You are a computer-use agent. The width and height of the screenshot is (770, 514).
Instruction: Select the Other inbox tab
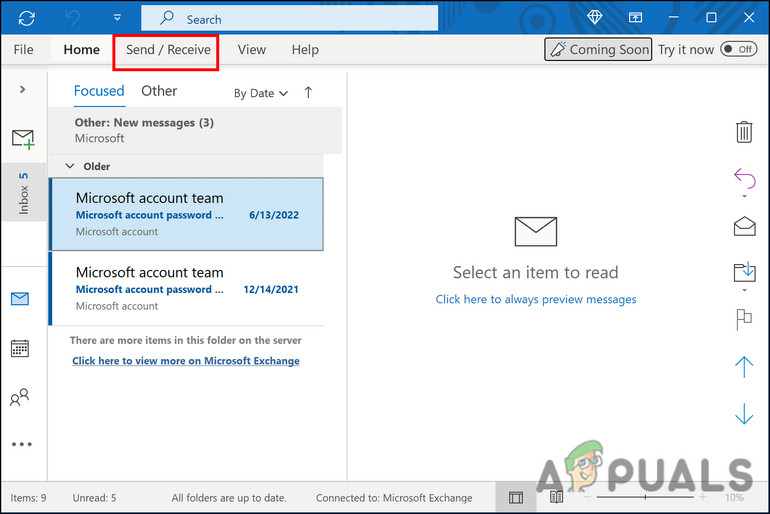159,91
